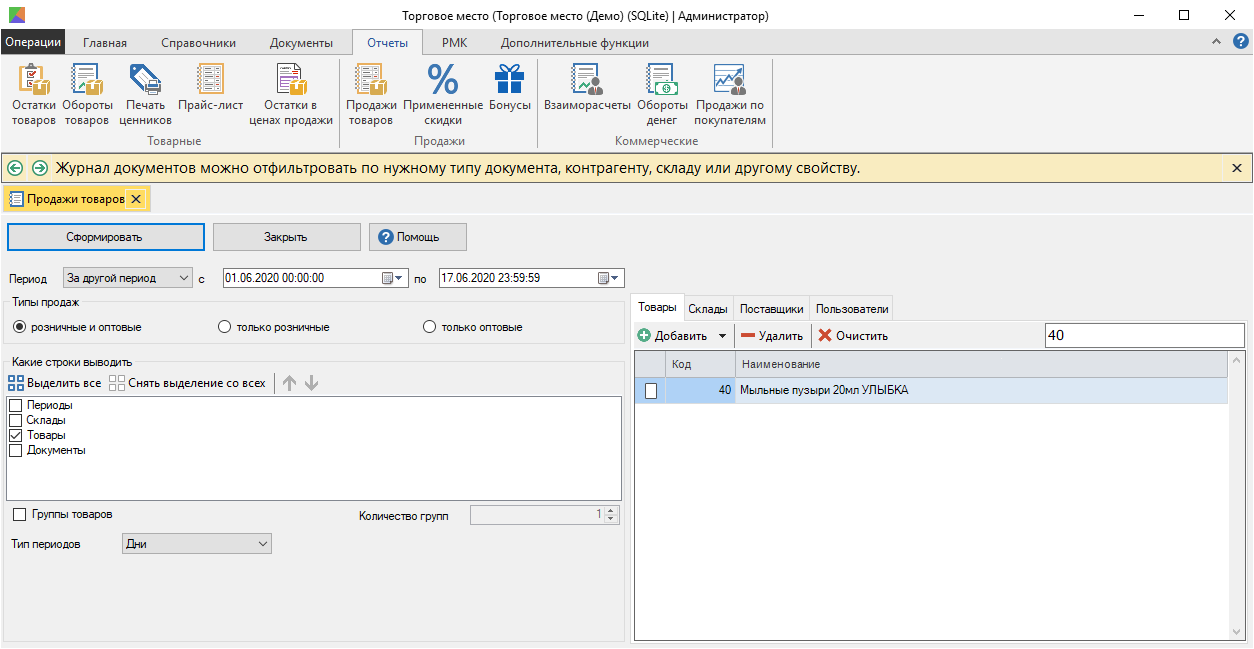Open the Взаиморасчеты report
The height and width of the screenshot is (649, 1254).
[x=587, y=95]
